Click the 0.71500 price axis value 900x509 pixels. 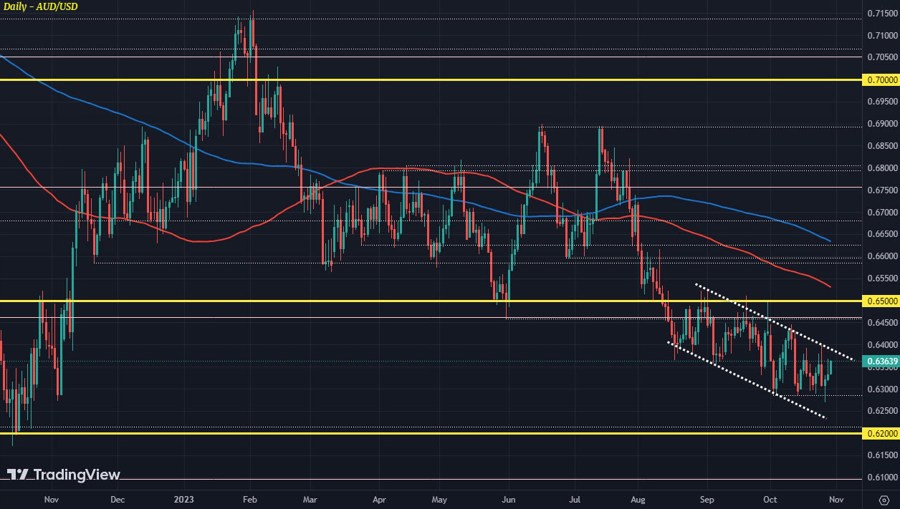pos(883,13)
